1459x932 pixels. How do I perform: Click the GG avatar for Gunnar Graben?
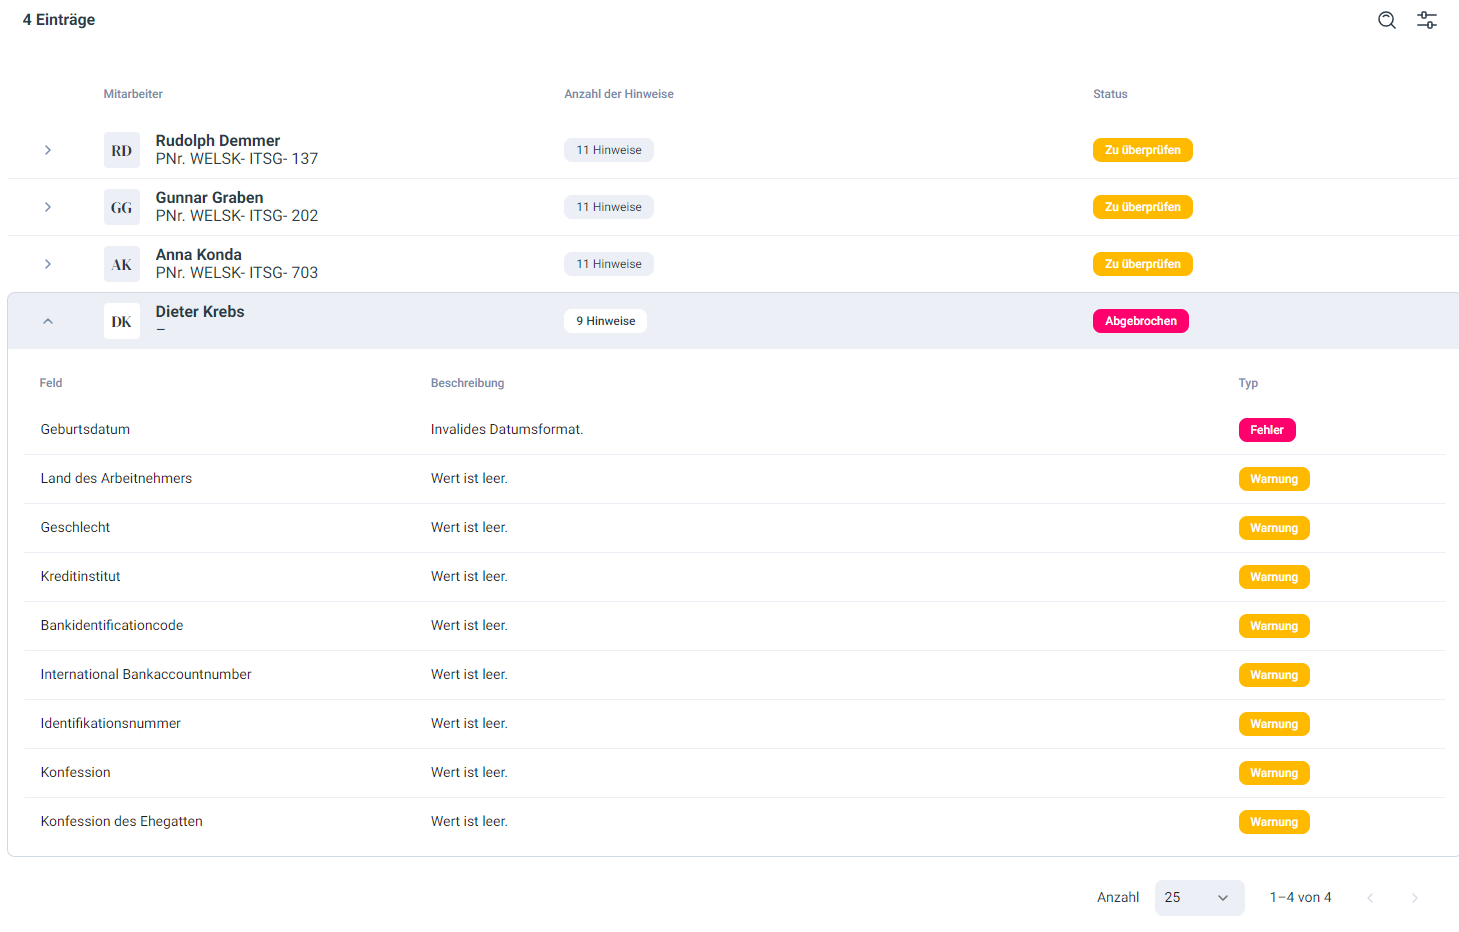122,207
